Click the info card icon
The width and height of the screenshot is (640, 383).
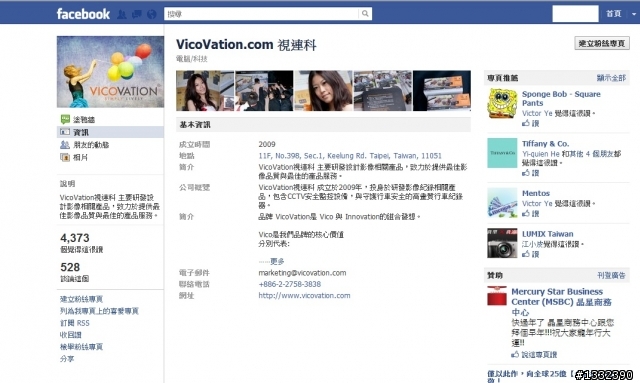[x=65, y=132]
